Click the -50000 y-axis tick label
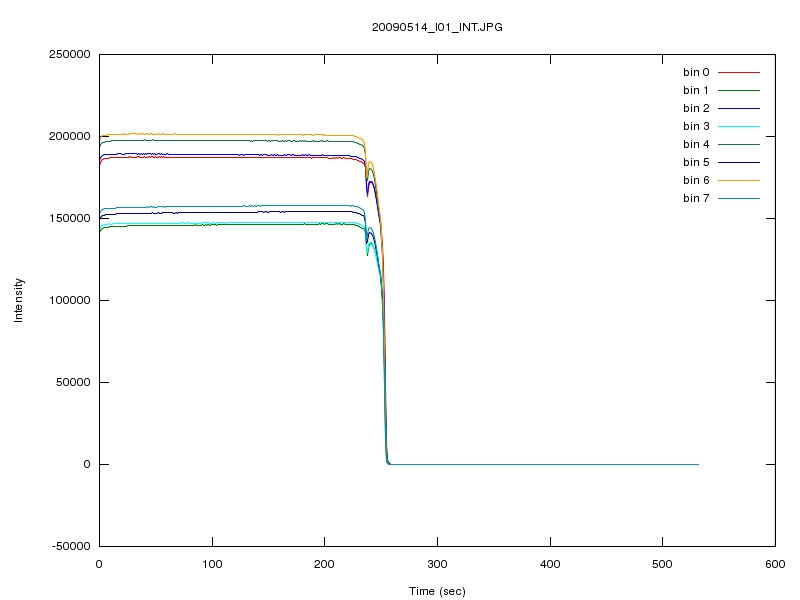The width and height of the screenshot is (800, 600). point(71,546)
